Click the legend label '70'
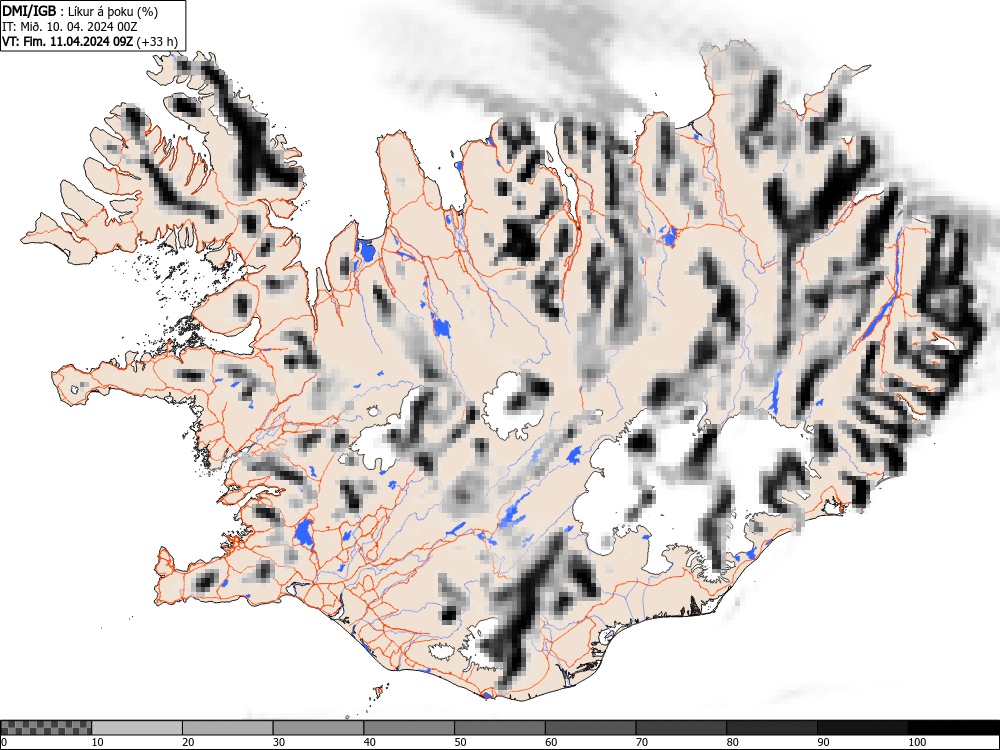 pyautogui.click(x=642, y=742)
